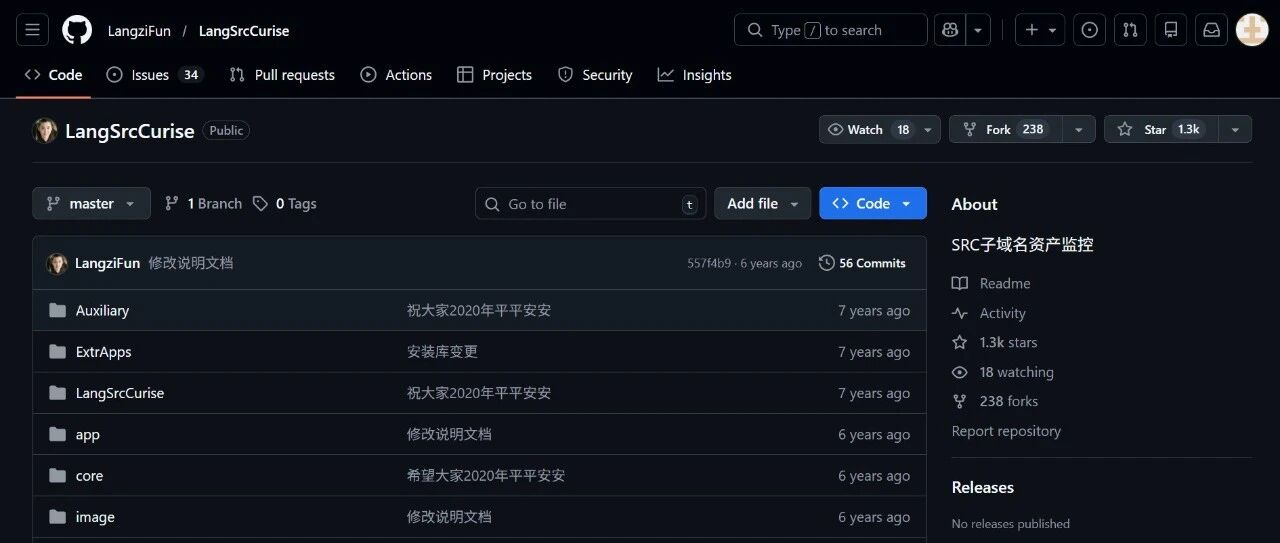Viewport: 1280px width, 543px height.
Task: Click the author avatar in commit bar
Action: coord(57,263)
